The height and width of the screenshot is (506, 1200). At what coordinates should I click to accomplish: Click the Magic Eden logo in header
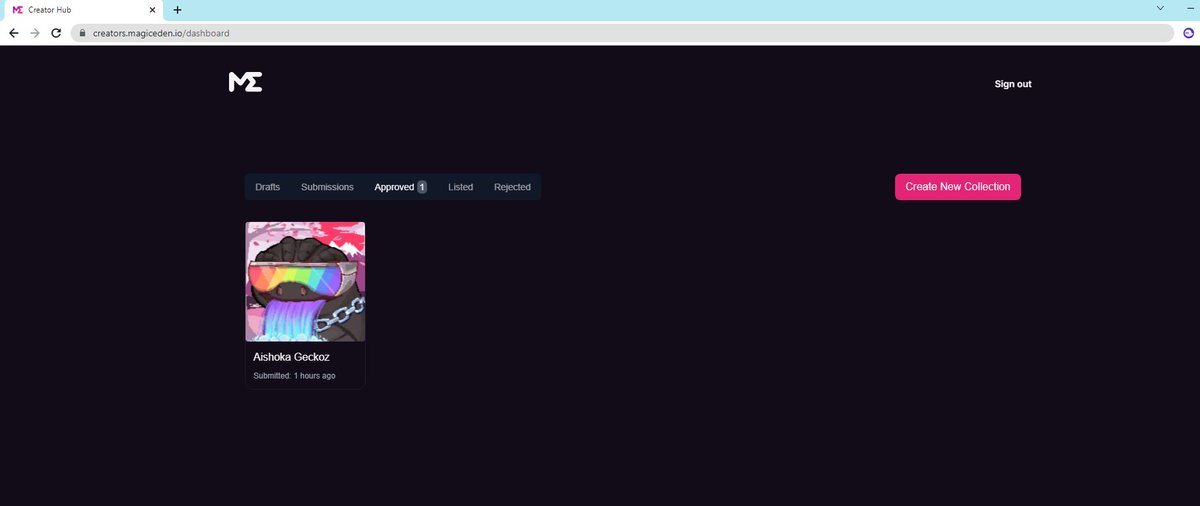pos(245,83)
